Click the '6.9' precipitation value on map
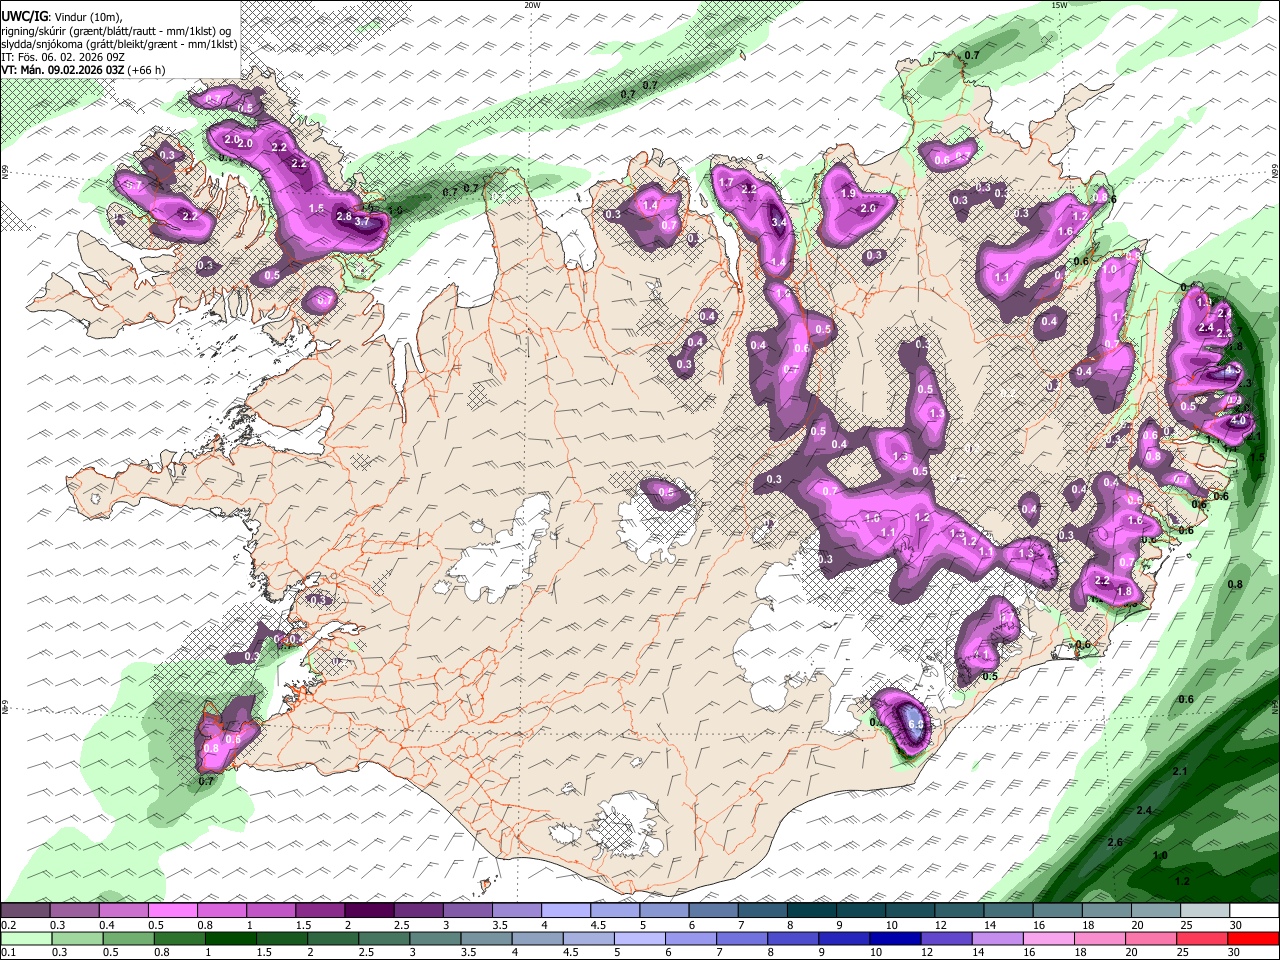Viewport: 1280px width, 960px height. point(915,722)
